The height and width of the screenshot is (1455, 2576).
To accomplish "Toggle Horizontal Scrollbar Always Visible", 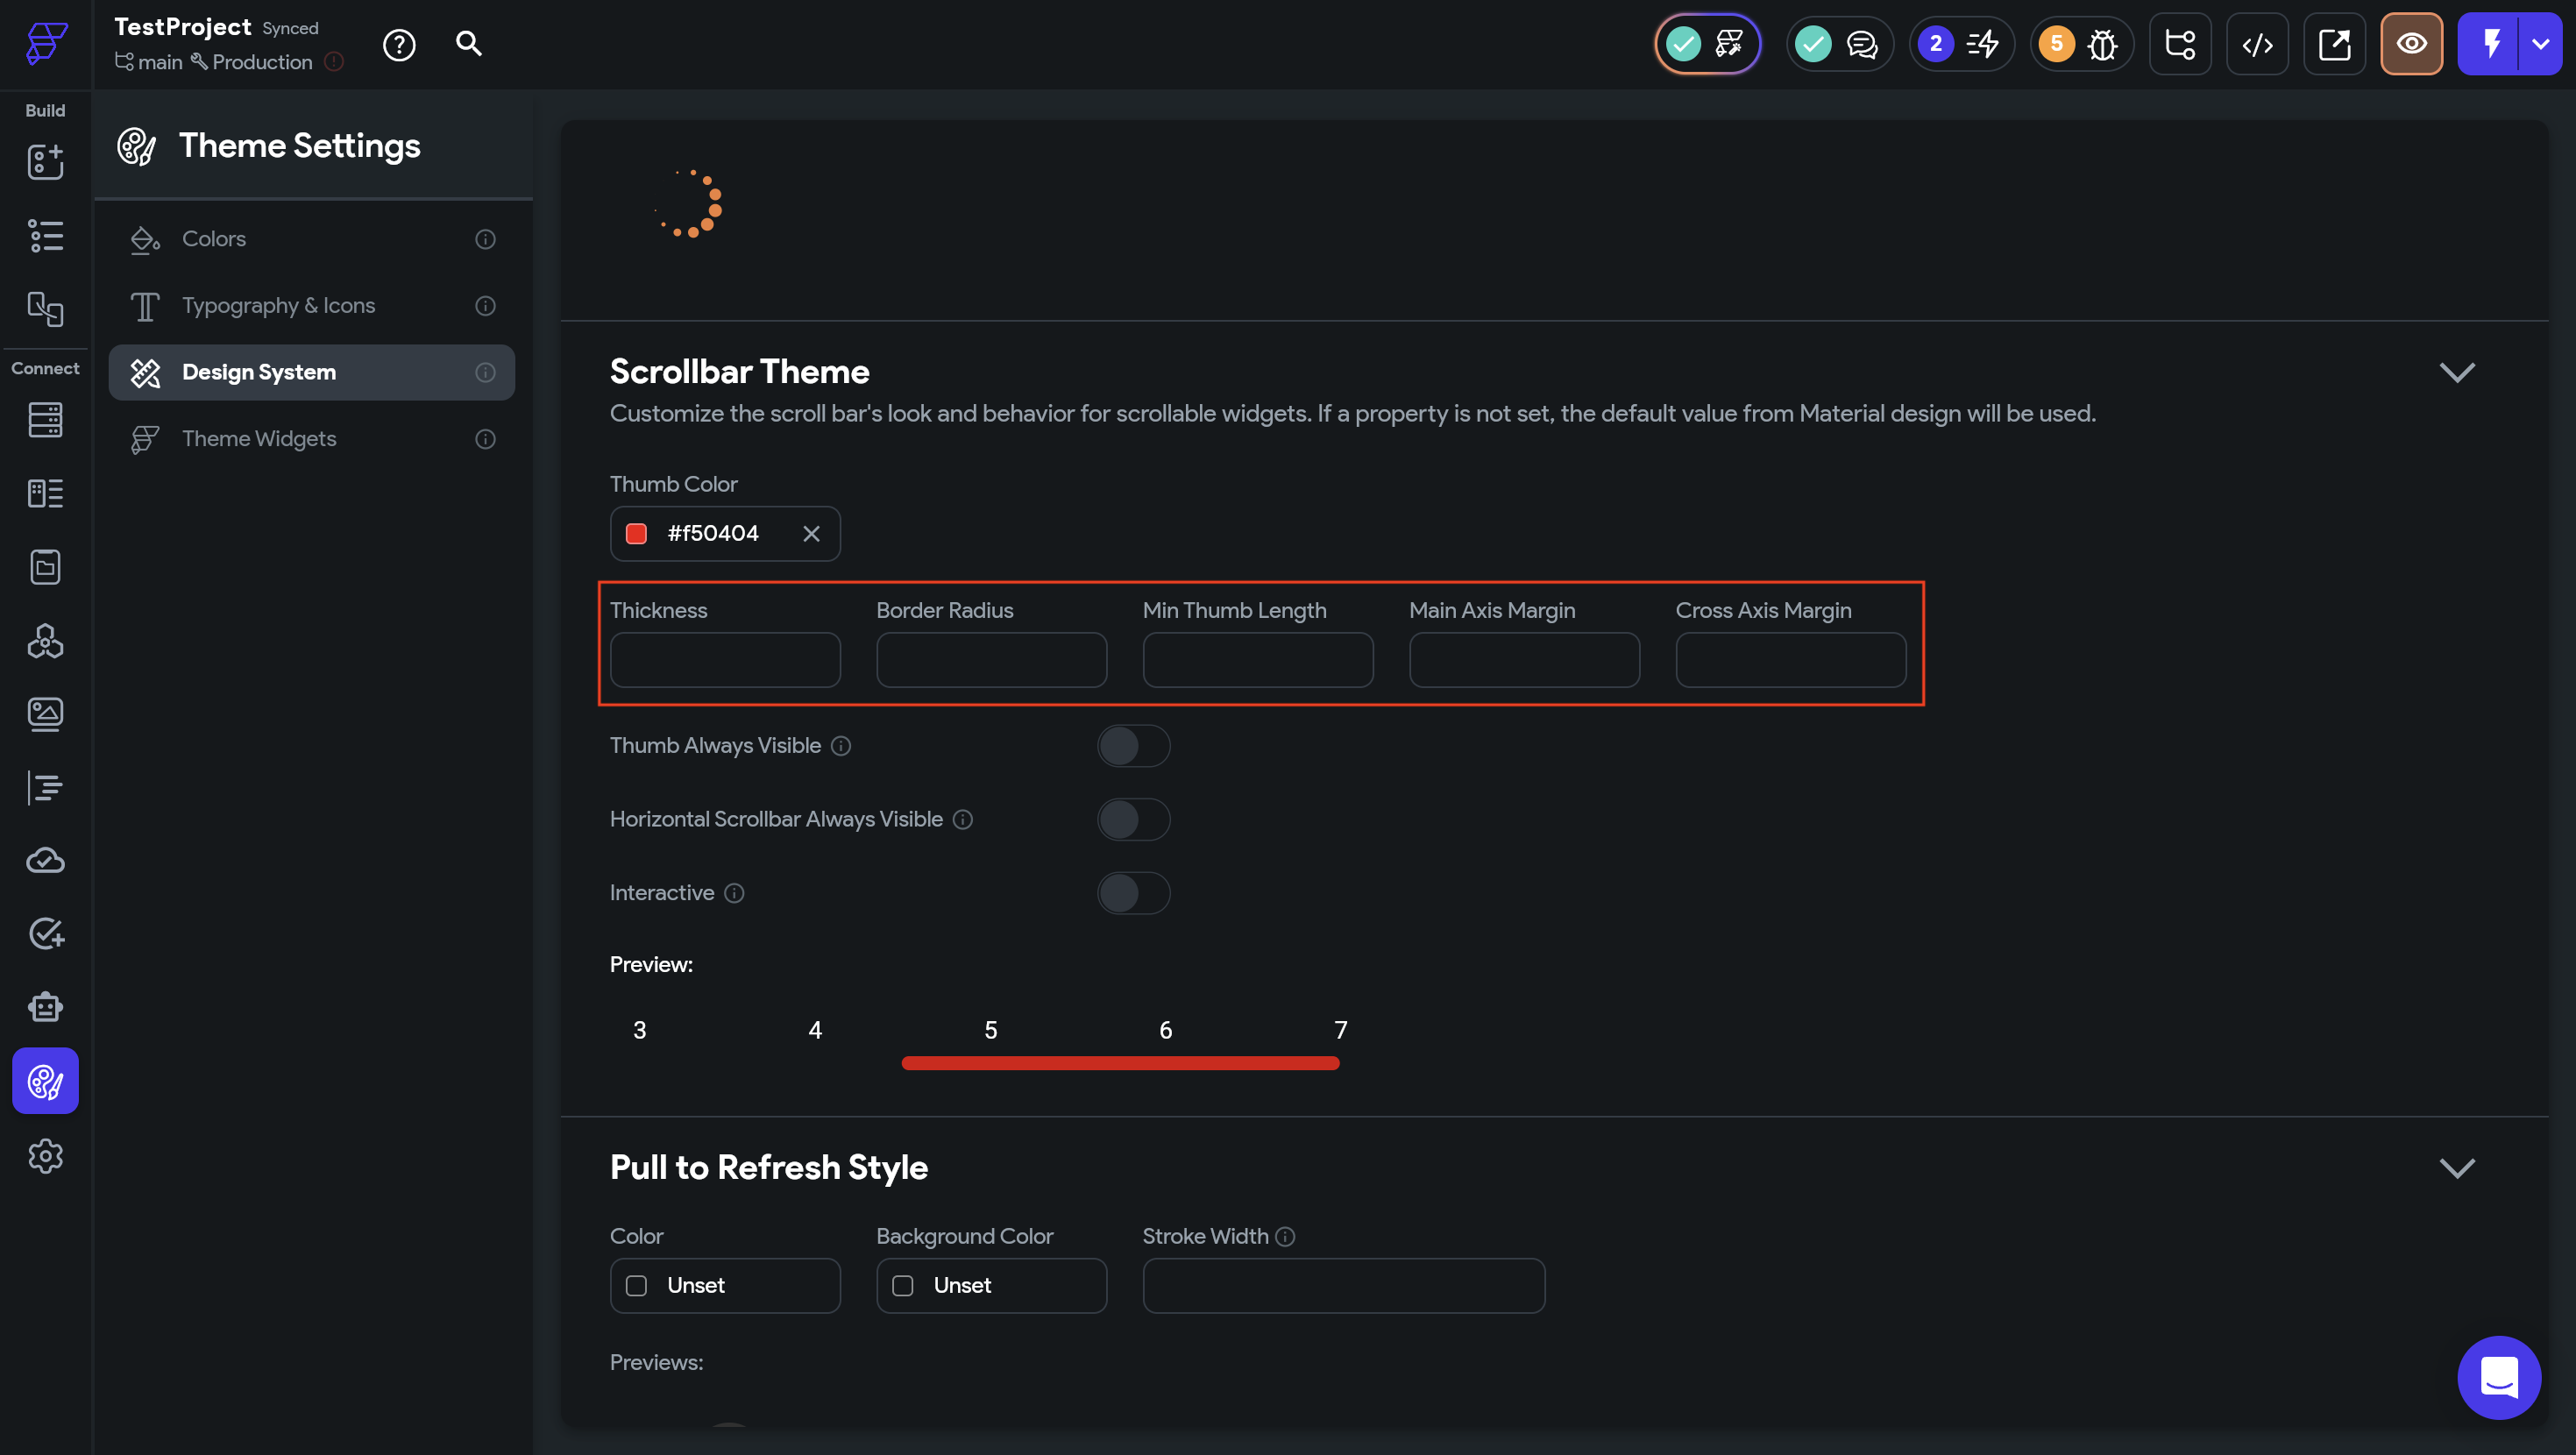I will point(1133,820).
